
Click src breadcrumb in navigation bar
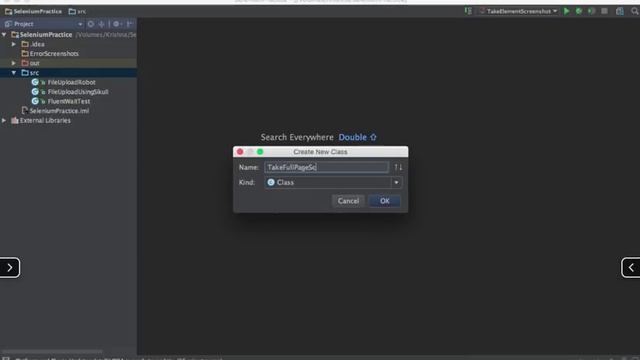[x=78, y=11]
